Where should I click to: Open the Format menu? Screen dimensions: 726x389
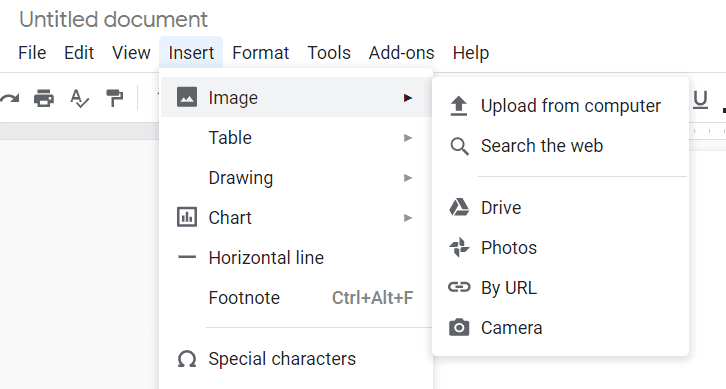pos(261,53)
